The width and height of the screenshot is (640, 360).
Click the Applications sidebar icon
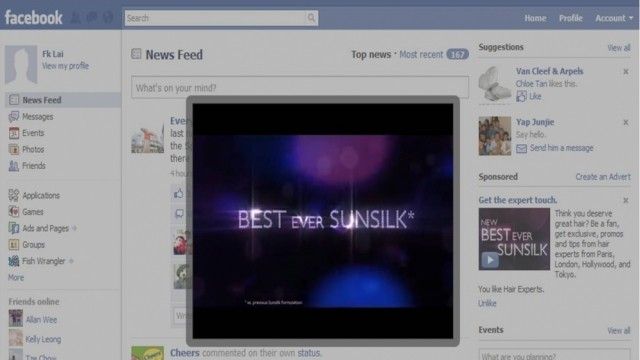14,195
